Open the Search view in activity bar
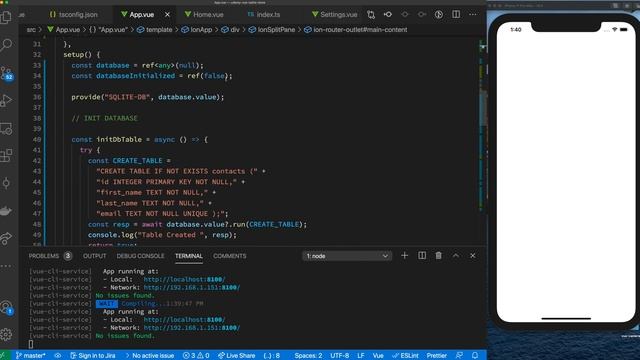This screenshot has height=360, width=640. coord(6,44)
